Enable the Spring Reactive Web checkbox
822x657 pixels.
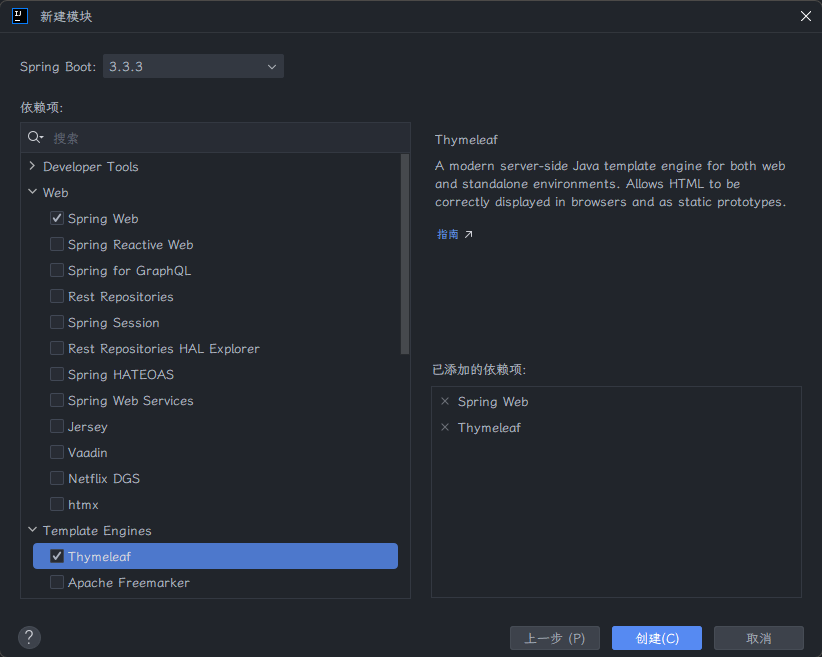point(57,244)
